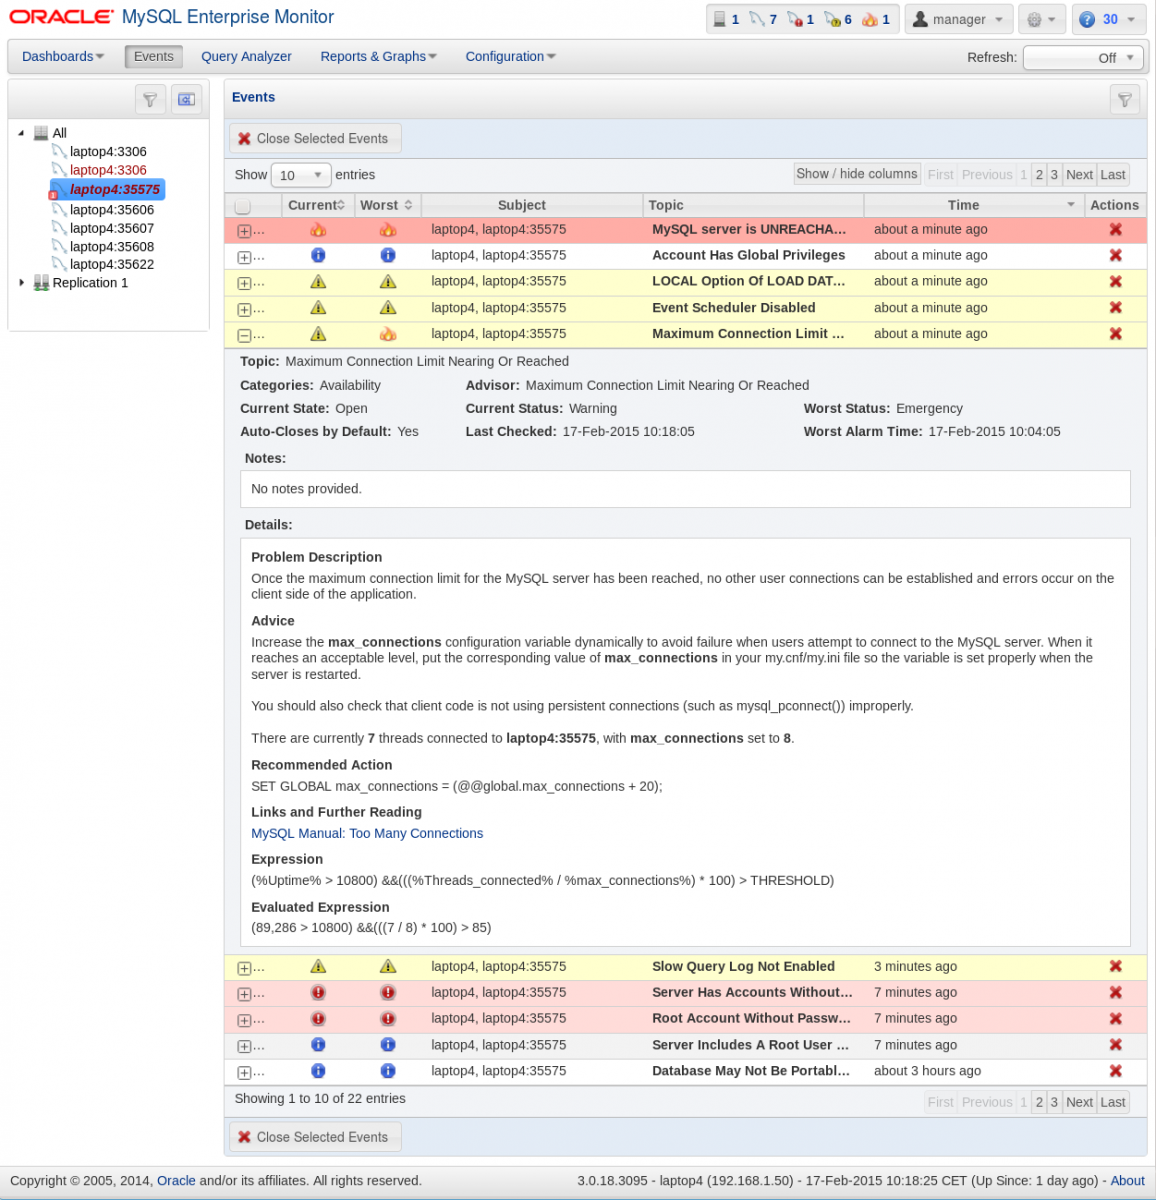
Task: Go to the Events tab in the menu bar
Action: click(x=154, y=57)
